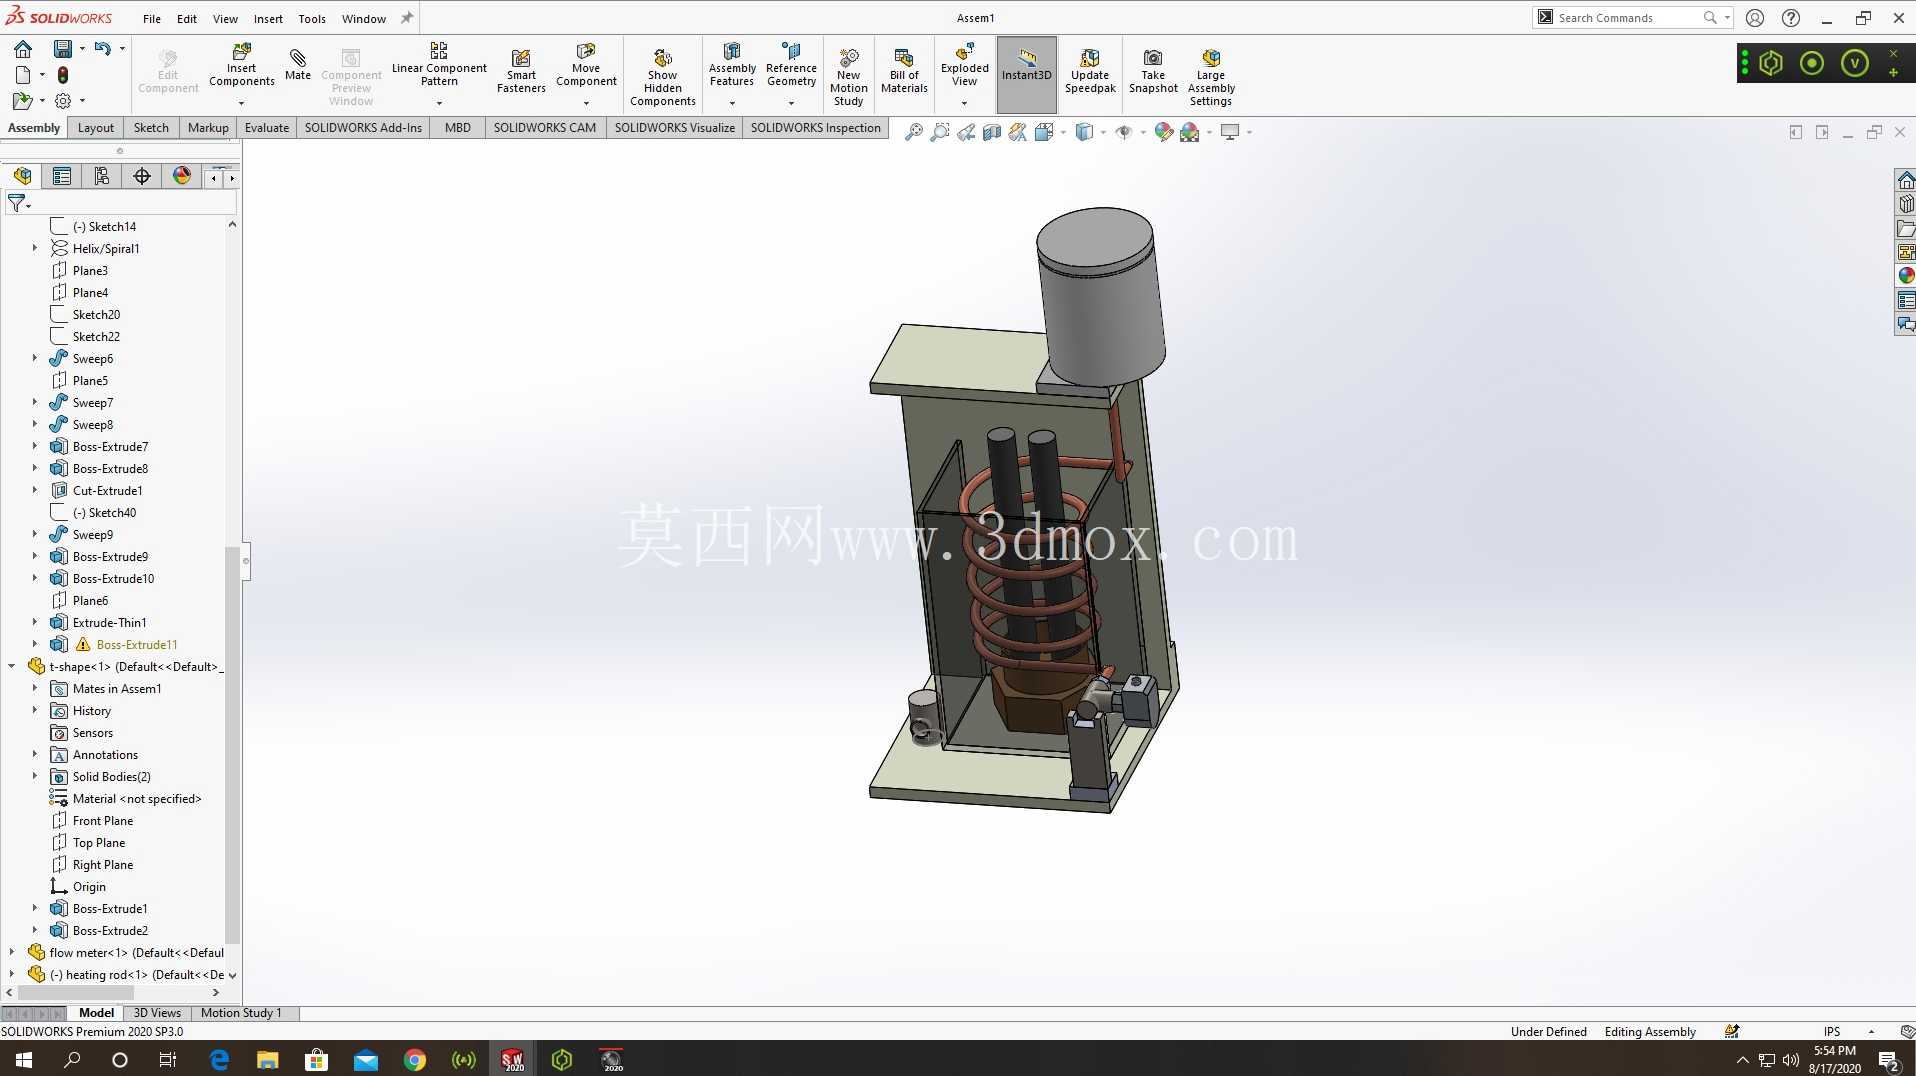The width and height of the screenshot is (1916, 1076).
Task: Click Update Speedpak icon
Action: [x=1089, y=71]
